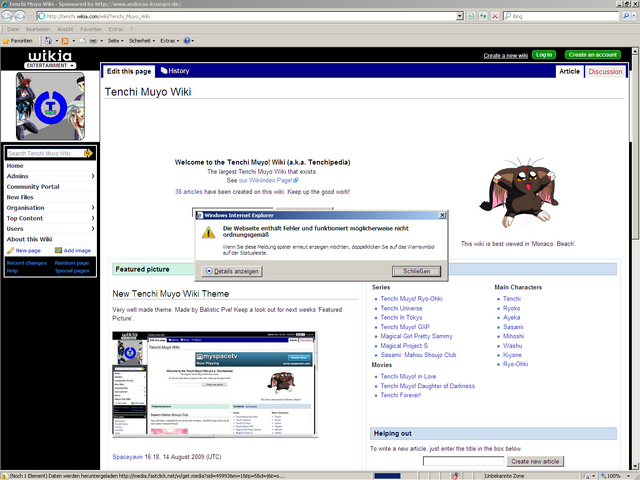Screen dimensions: 640x480
Task: Click the Search Tenchi Muyo Wiki field
Action: 44,153
